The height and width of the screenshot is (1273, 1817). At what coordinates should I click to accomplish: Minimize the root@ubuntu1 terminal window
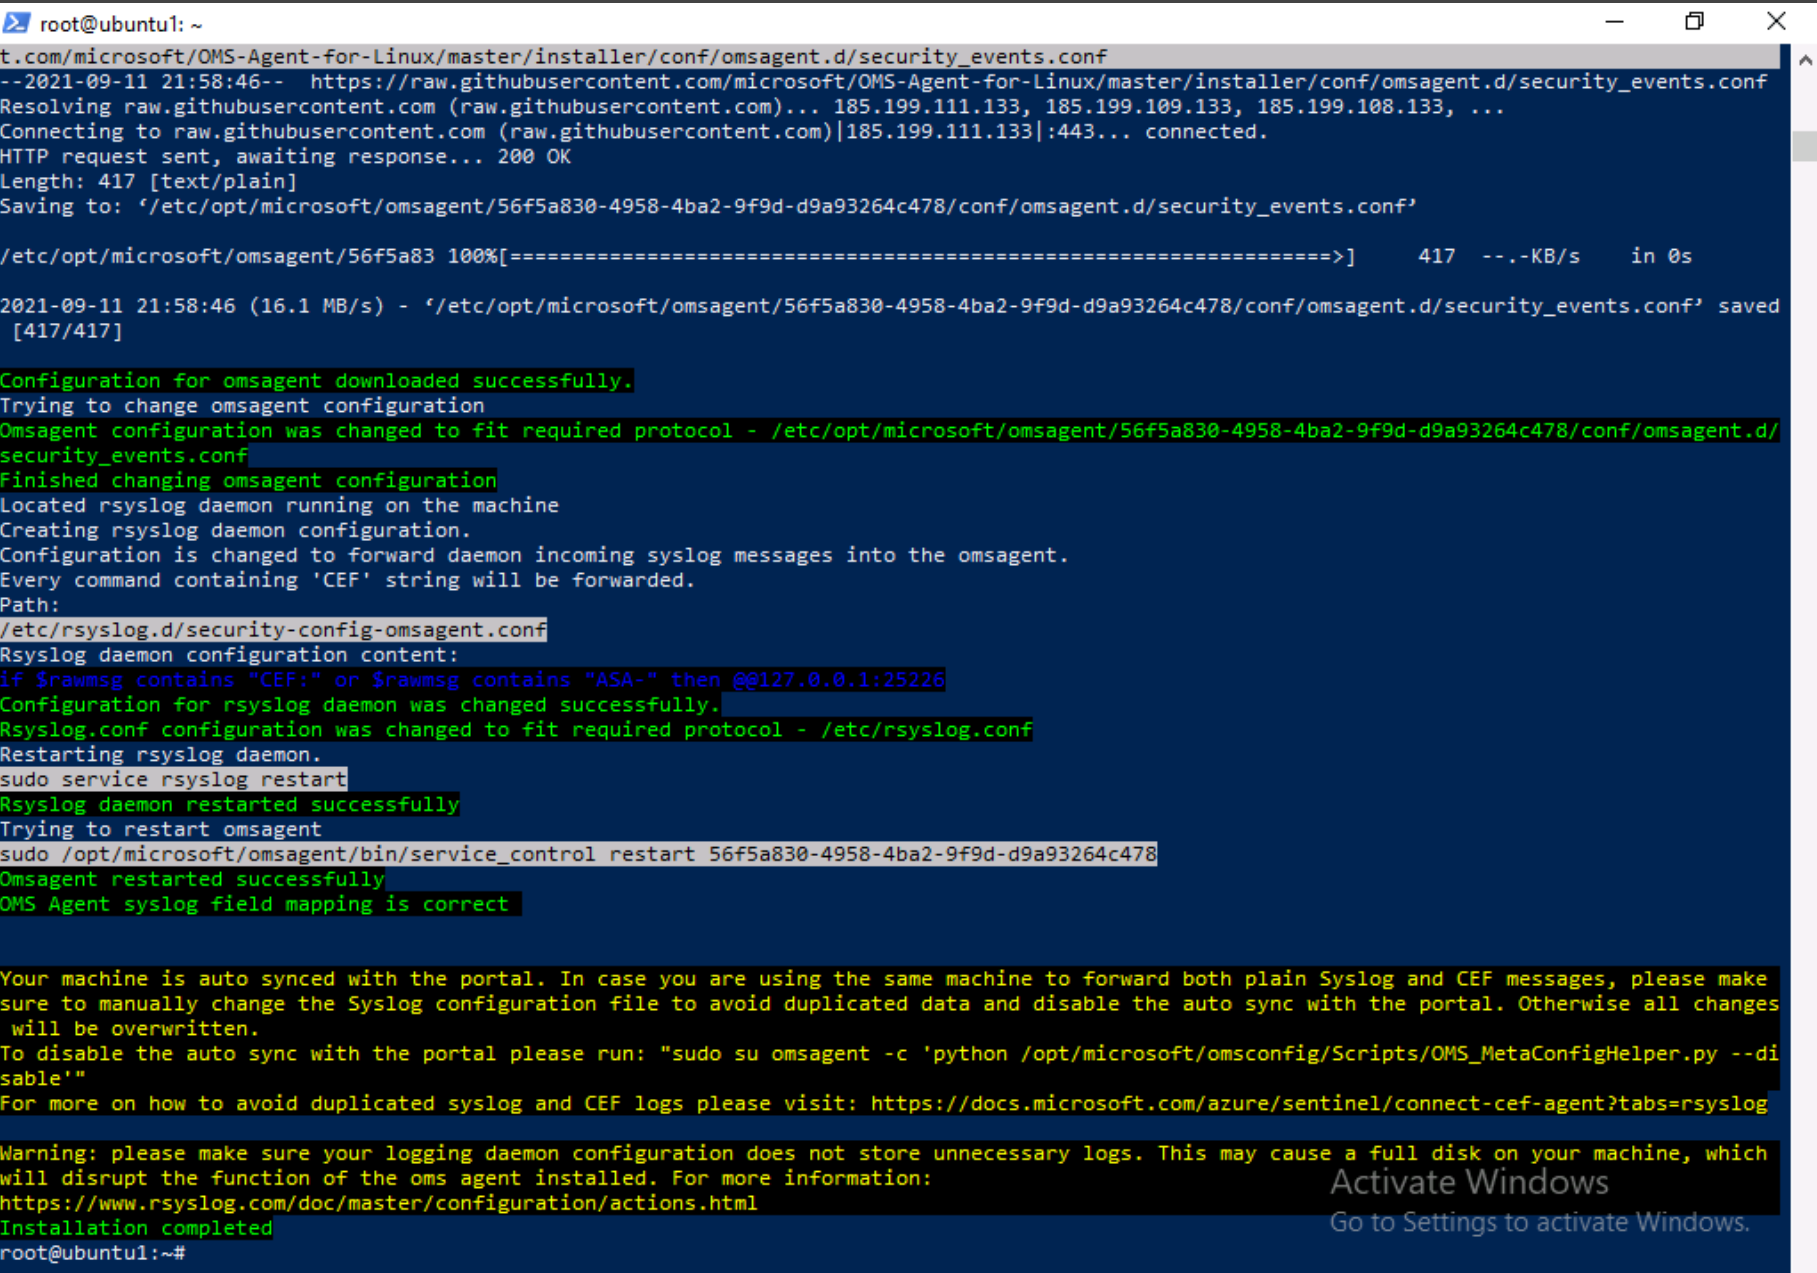1613,22
